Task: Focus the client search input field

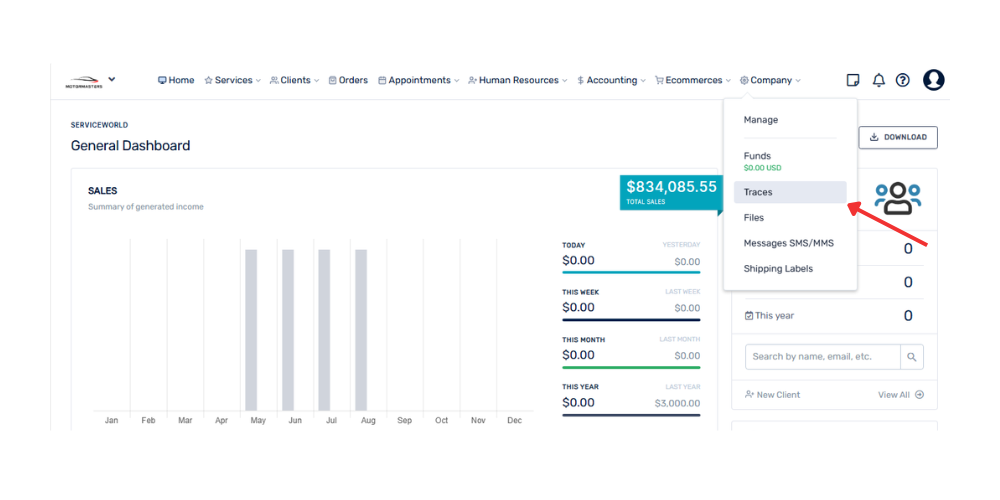Action: coord(821,356)
